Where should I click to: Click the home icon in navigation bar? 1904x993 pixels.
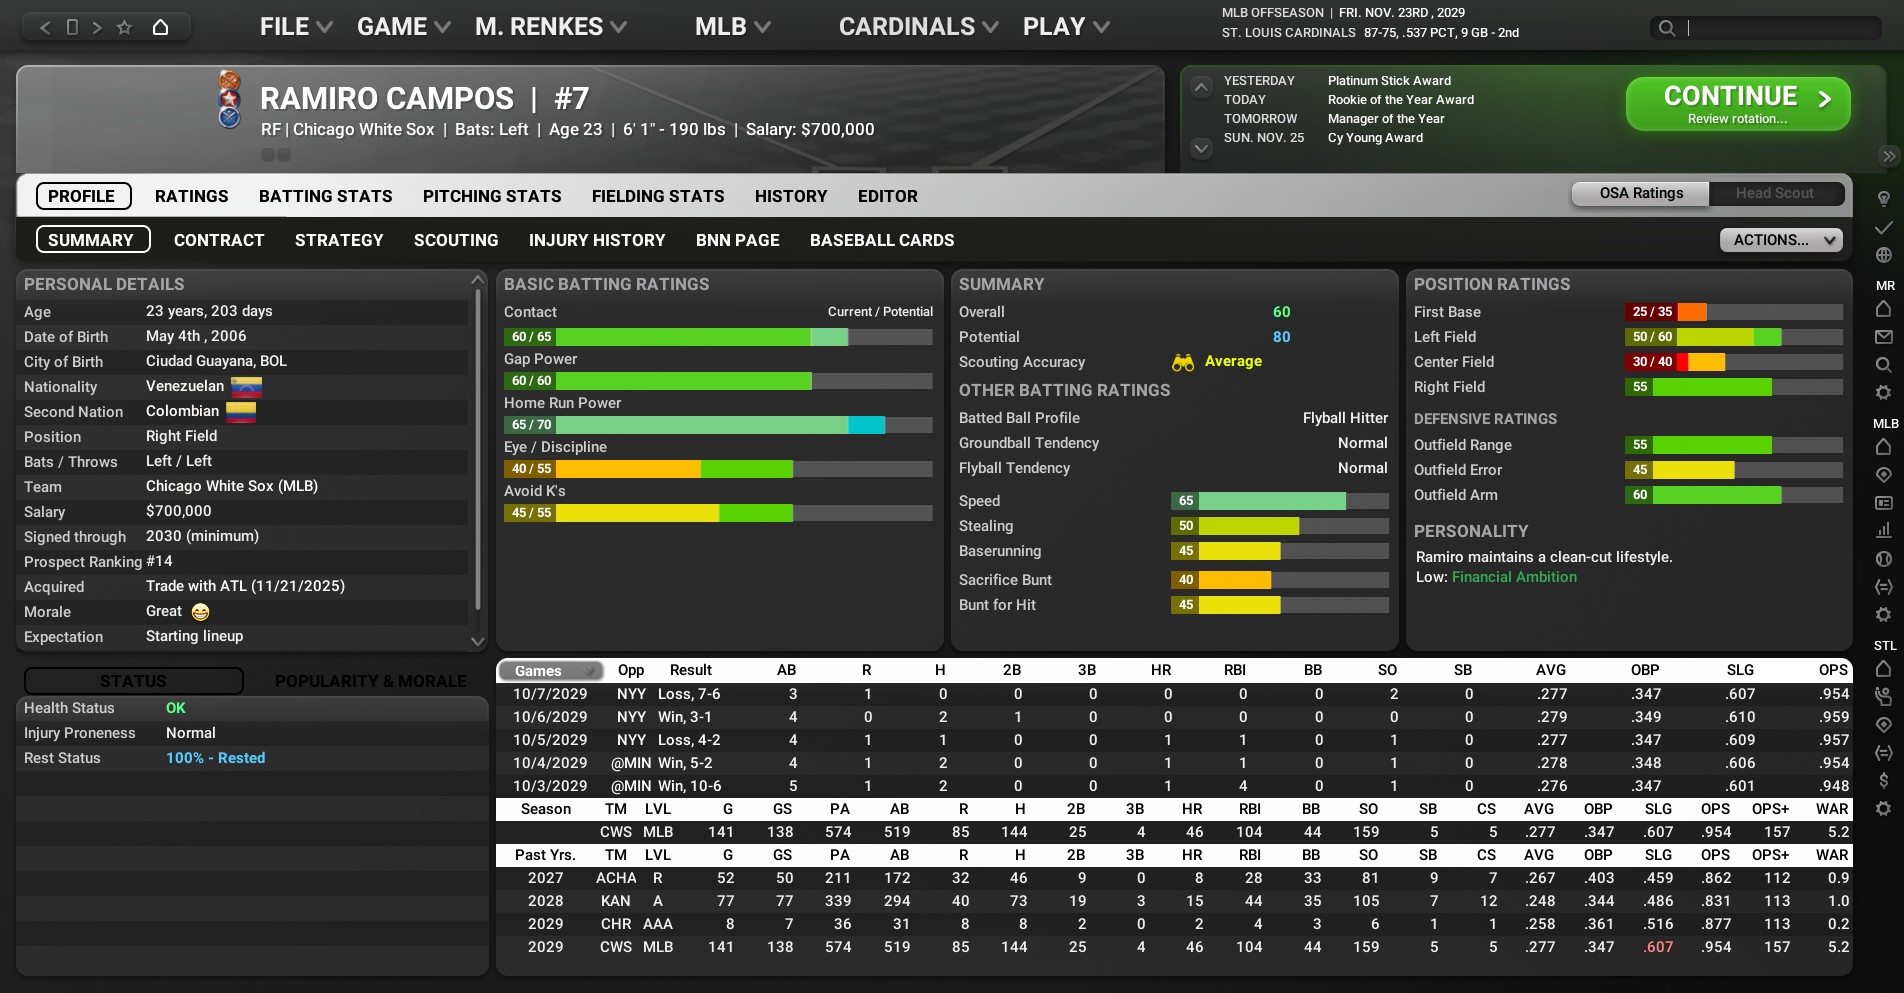coord(160,27)
